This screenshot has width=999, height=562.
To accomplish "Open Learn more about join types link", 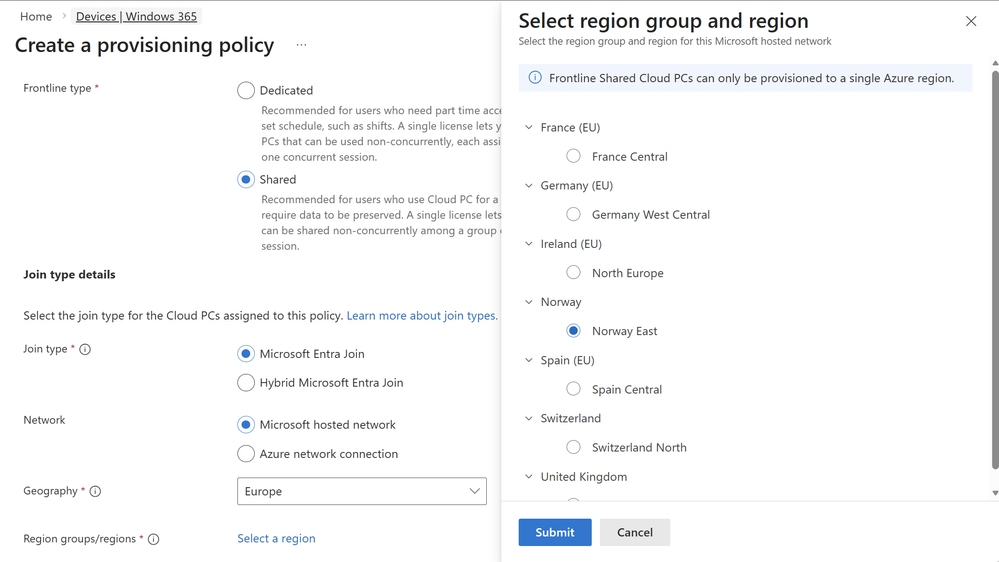I will pyautogui.click(x=421, y=316).
